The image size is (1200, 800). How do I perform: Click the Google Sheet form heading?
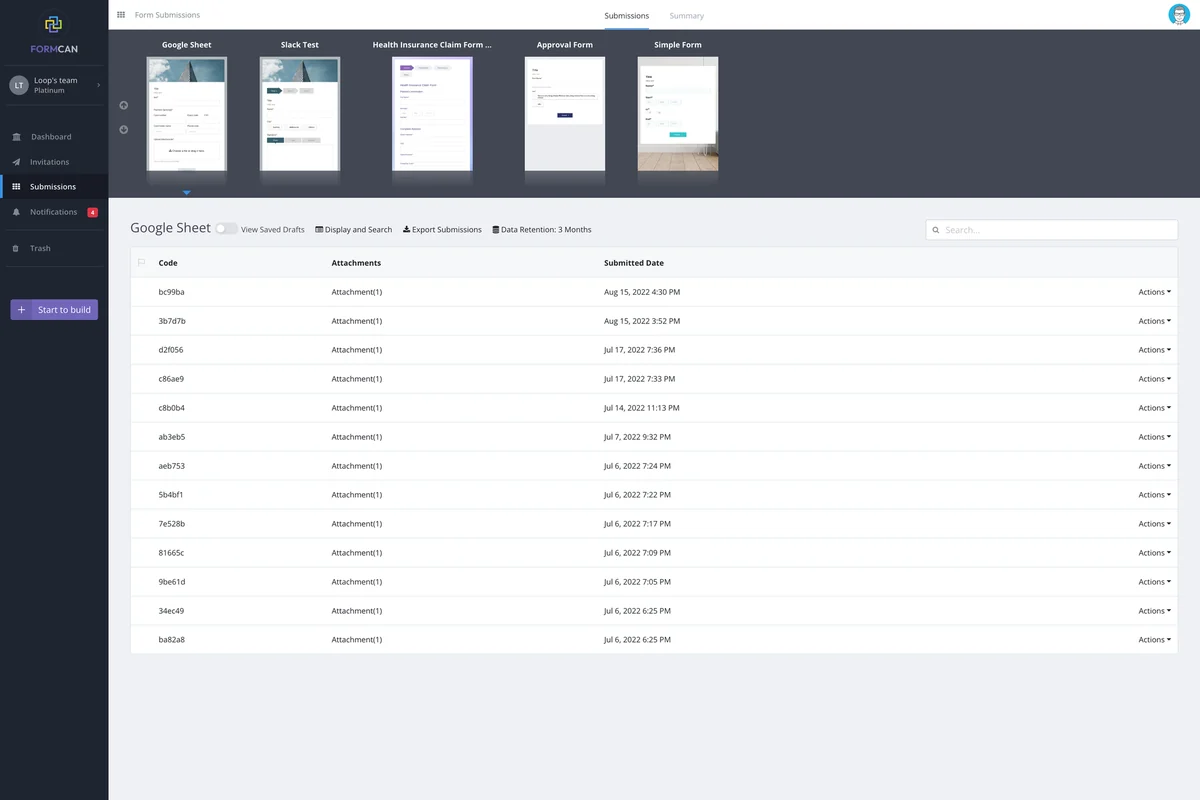(170, 228)
